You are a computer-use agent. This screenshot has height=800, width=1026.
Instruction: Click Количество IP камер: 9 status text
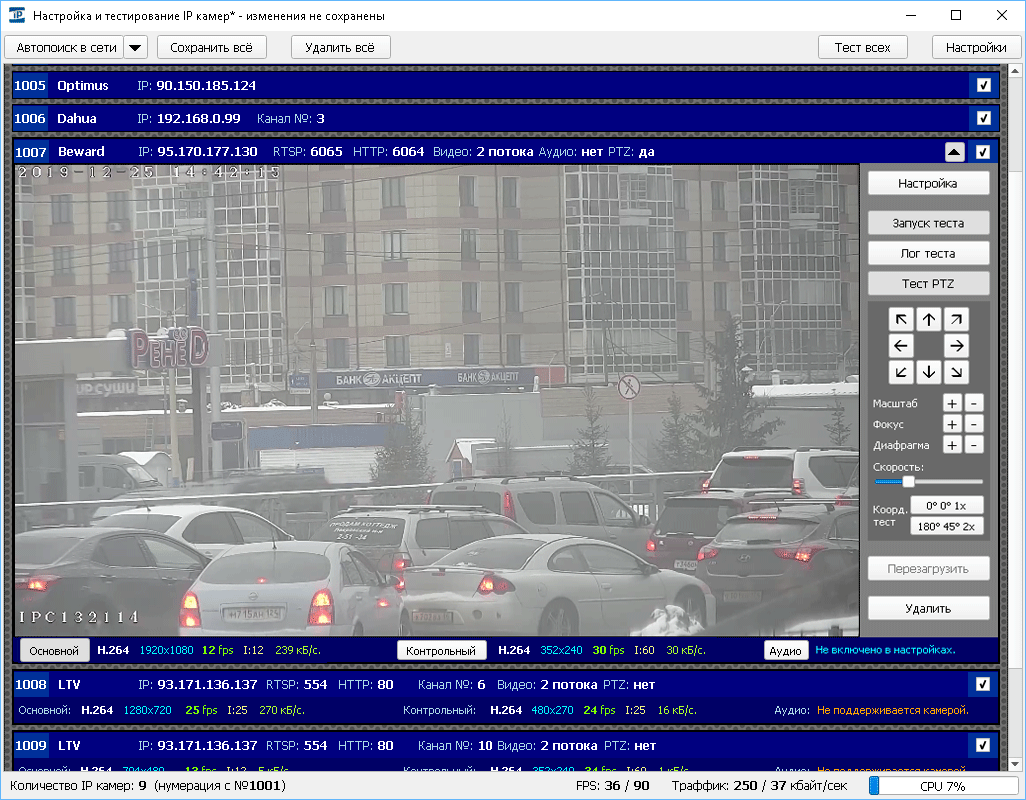78,786
